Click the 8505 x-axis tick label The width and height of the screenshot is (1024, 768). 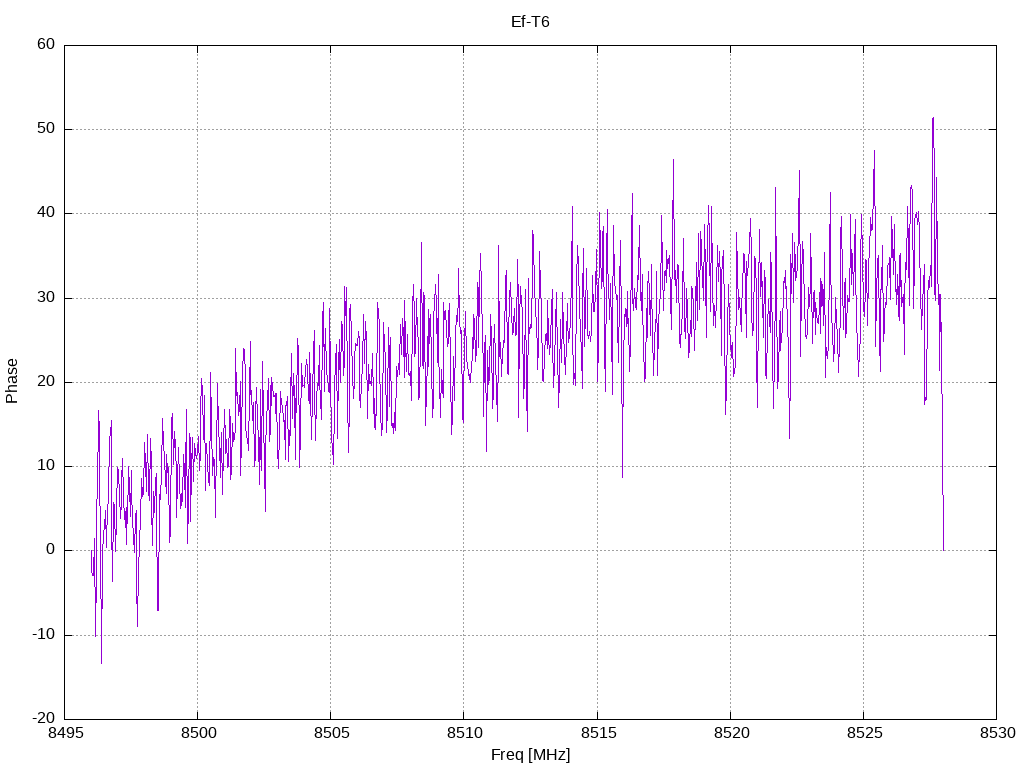pos(330,734)
